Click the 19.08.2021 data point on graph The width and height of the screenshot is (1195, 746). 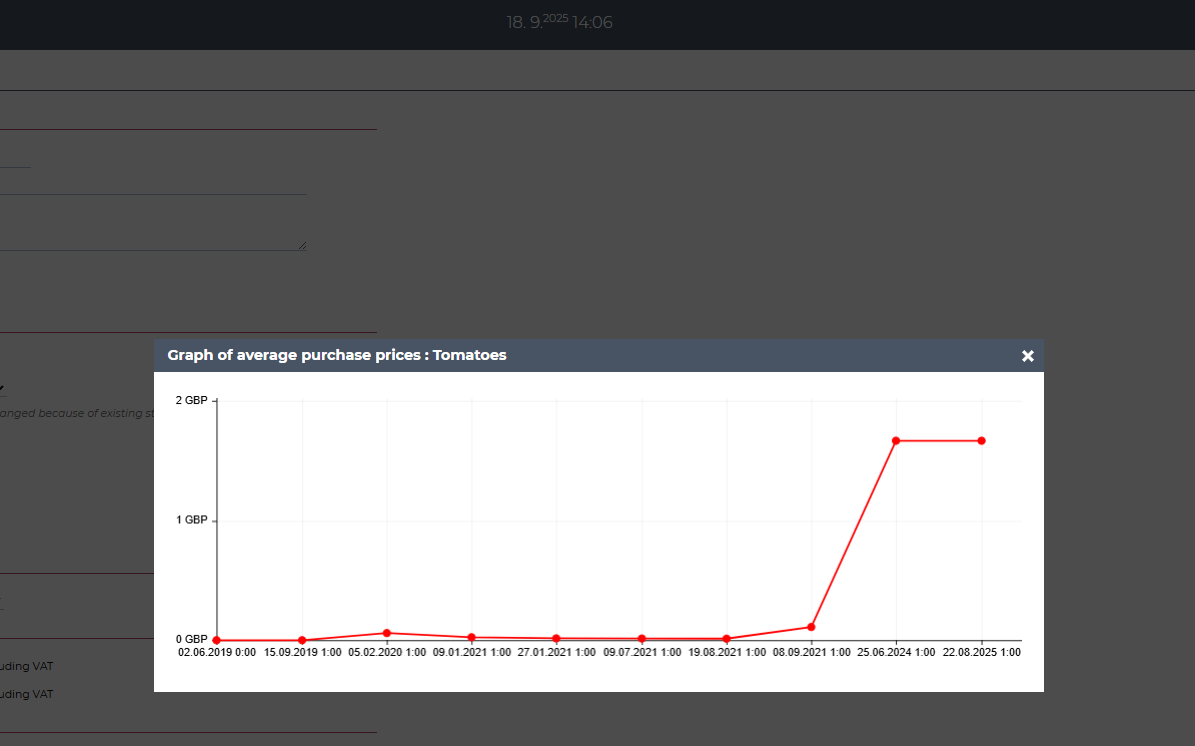[x=727, y=639]
